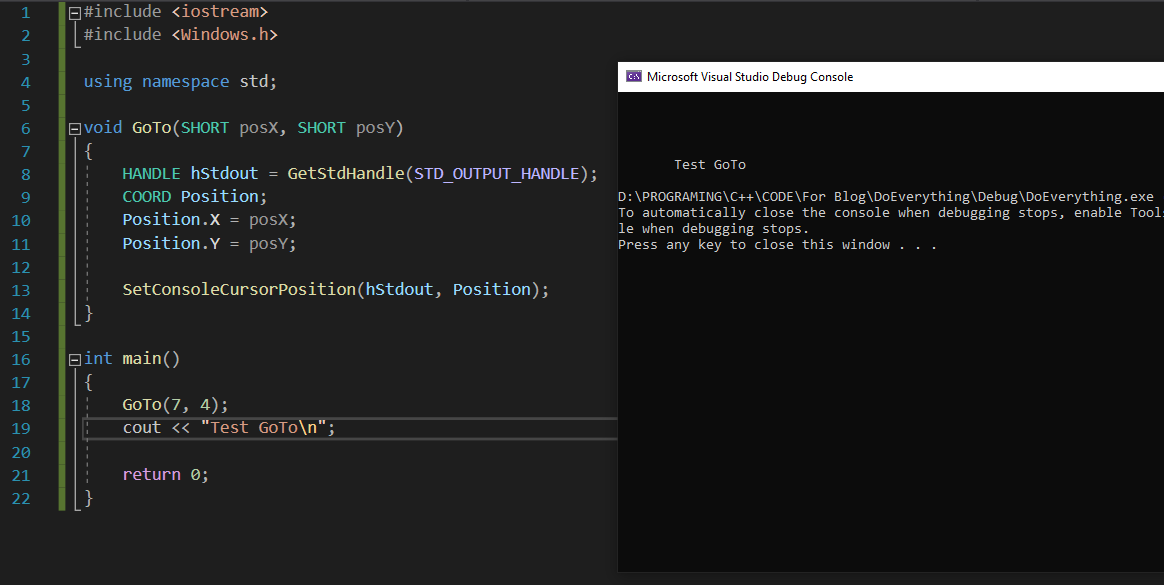Image resolution: width=1164 pixels, height=585 pixels.
Task: Click the STD_OUTPUT_HANDLE argument
Action: click(x=497, y=174)
